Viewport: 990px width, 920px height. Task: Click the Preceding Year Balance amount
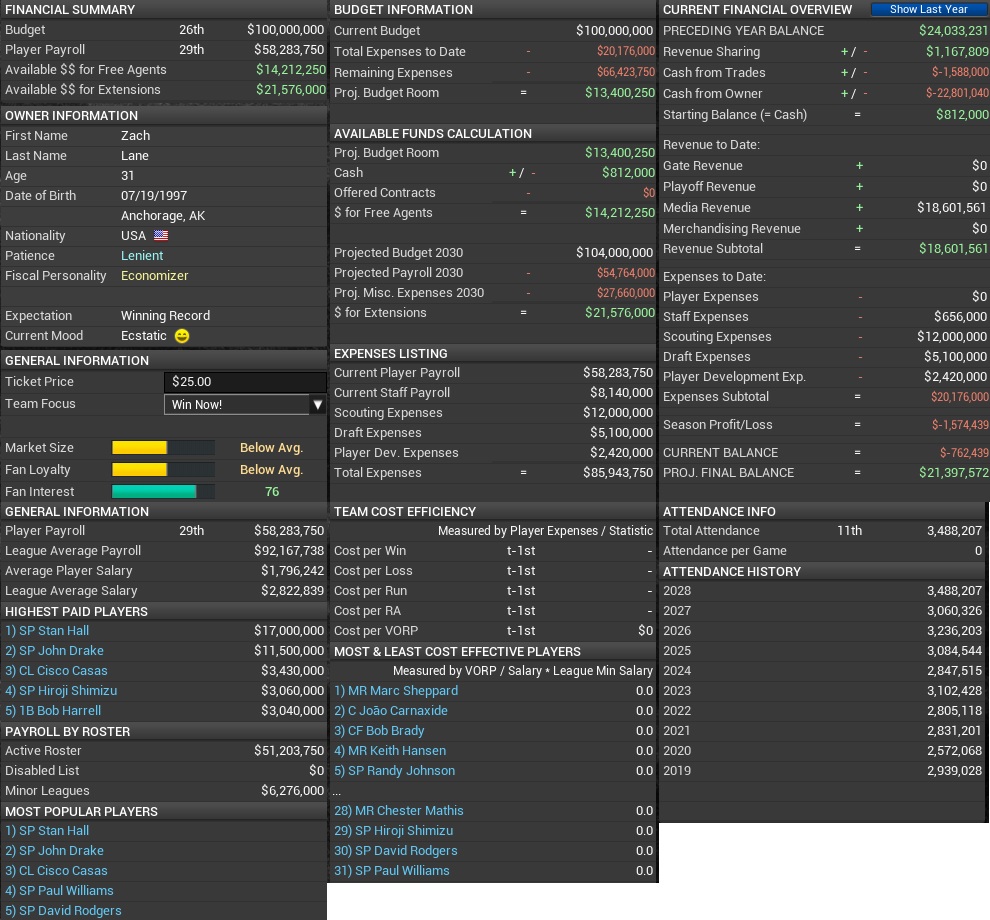pos(953,30)
